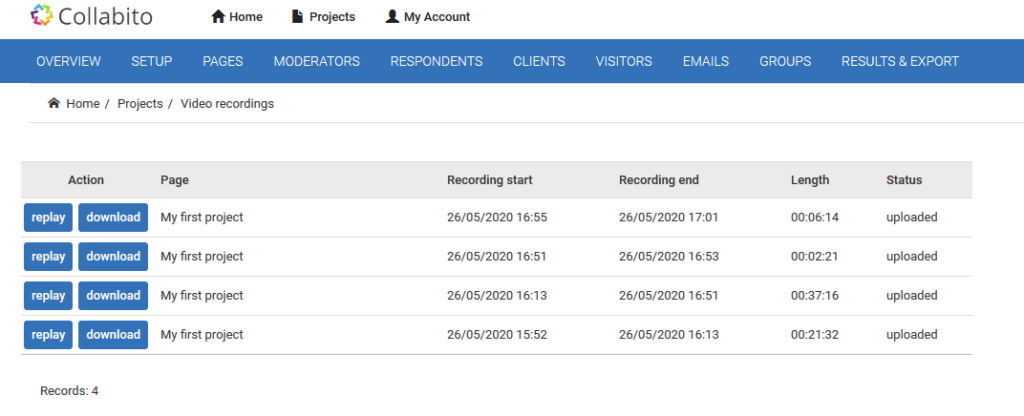
Task: Click the Home house icon in top navigation
Action: (218, 17)
